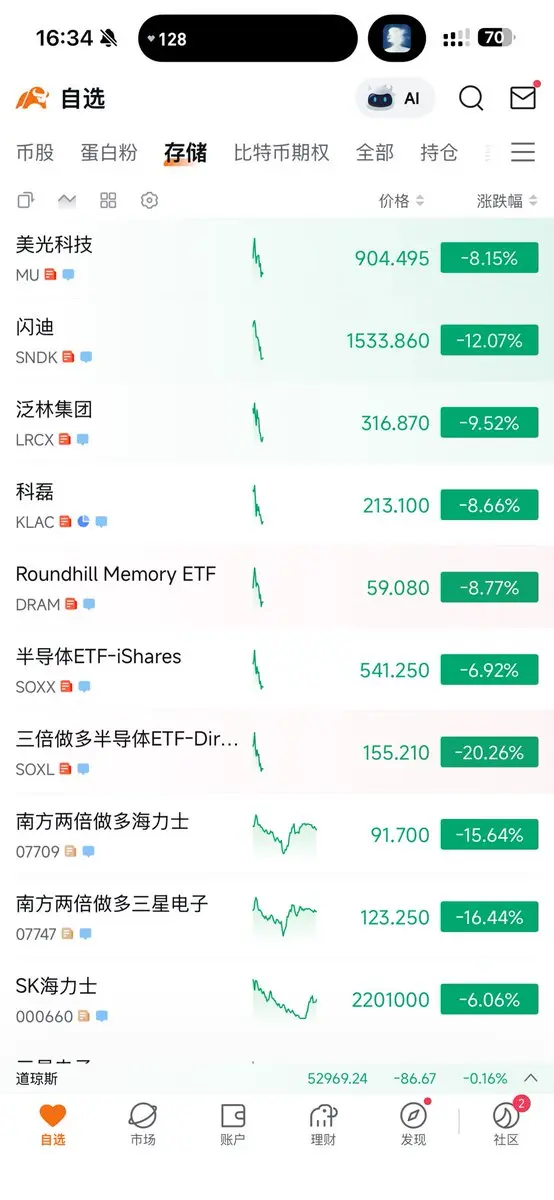Toggle the -8.15% change badge for 美光科技

(489, 258)
